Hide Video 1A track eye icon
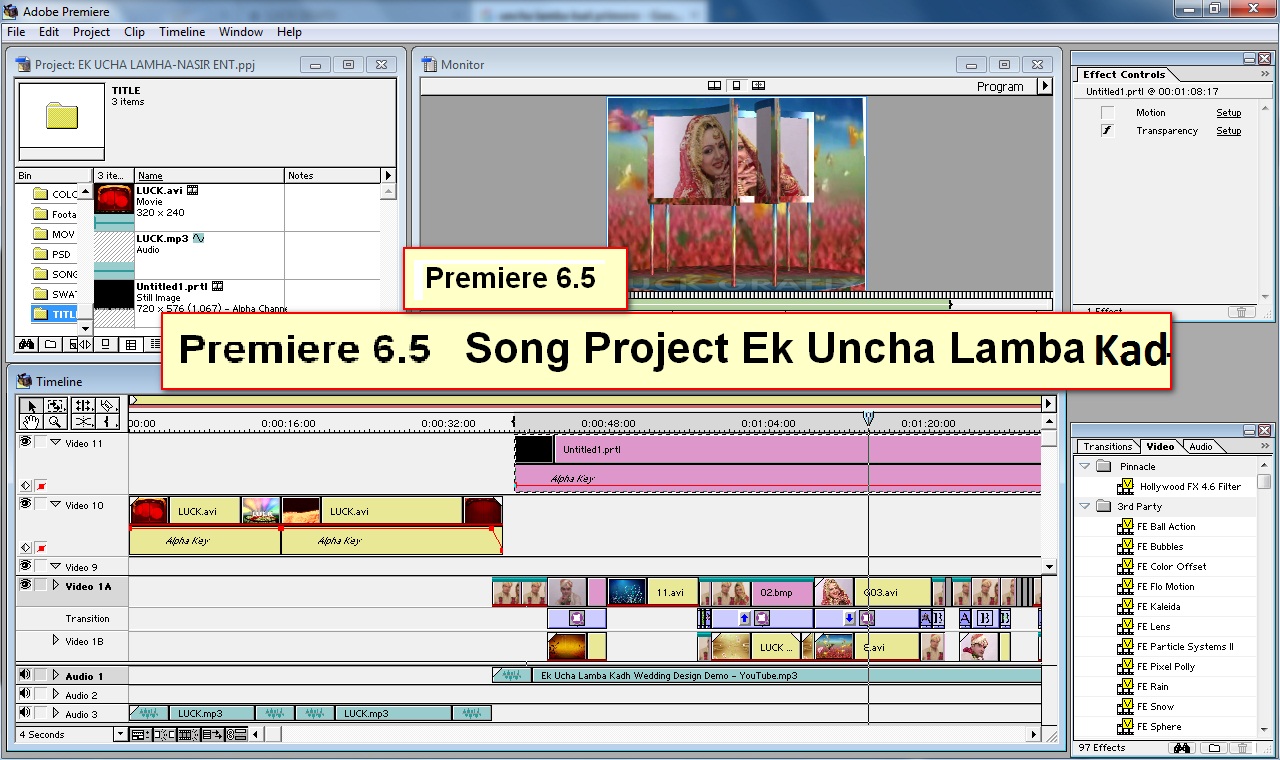The width and height of the screenshot is (1280, 760). [x=26, y=586]
